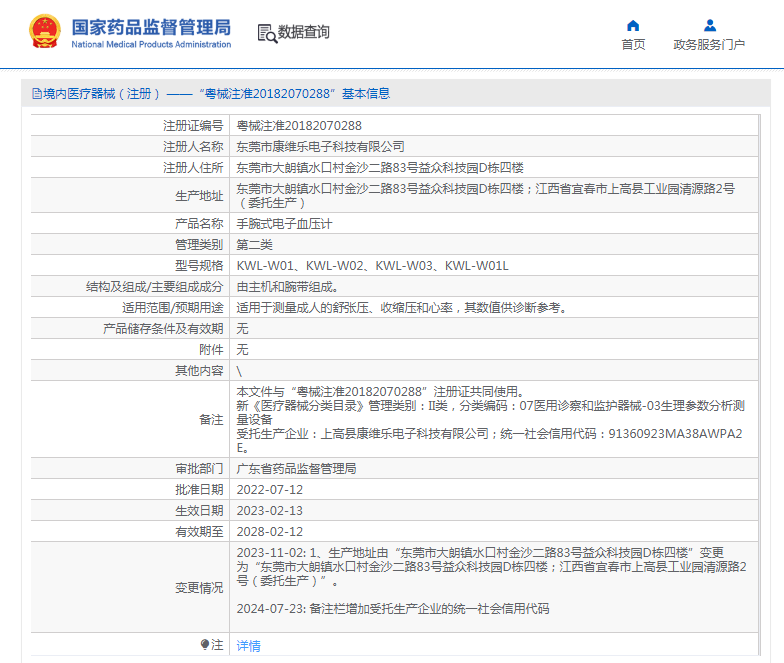Click the backslash in 其他内容 row

tap(239, 370)
